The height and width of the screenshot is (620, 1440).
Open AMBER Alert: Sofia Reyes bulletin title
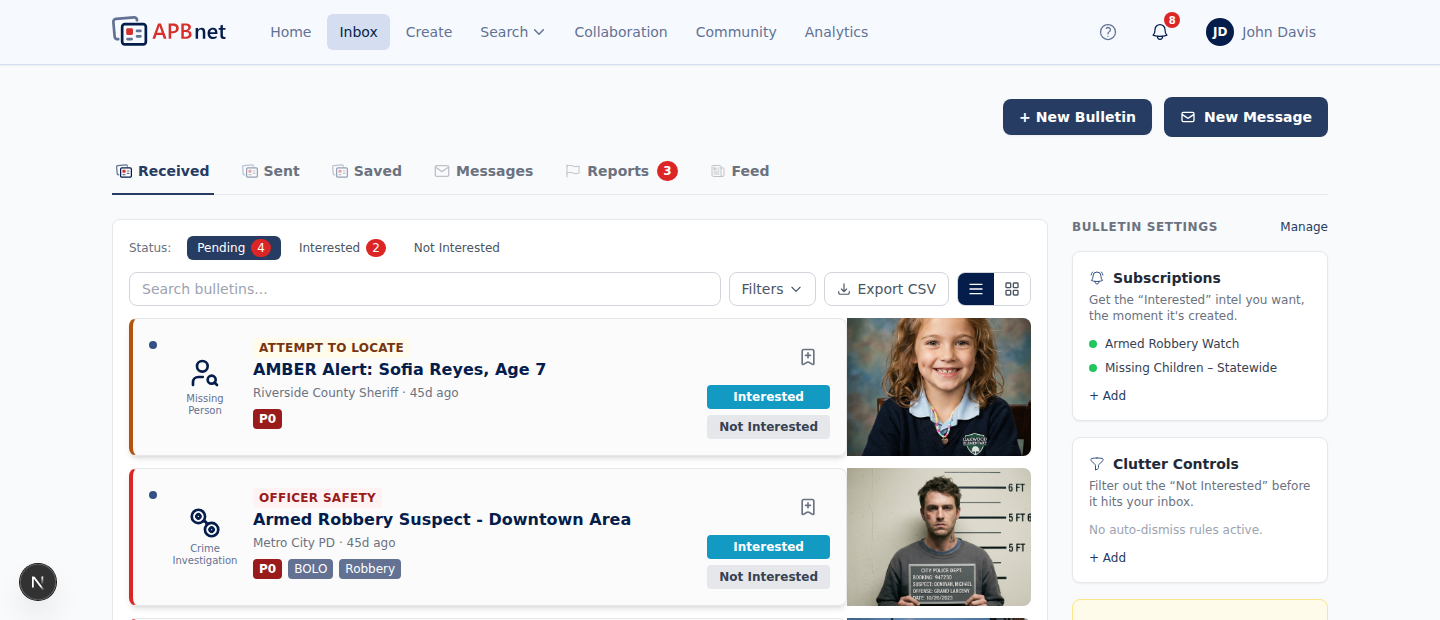[399, 370]
